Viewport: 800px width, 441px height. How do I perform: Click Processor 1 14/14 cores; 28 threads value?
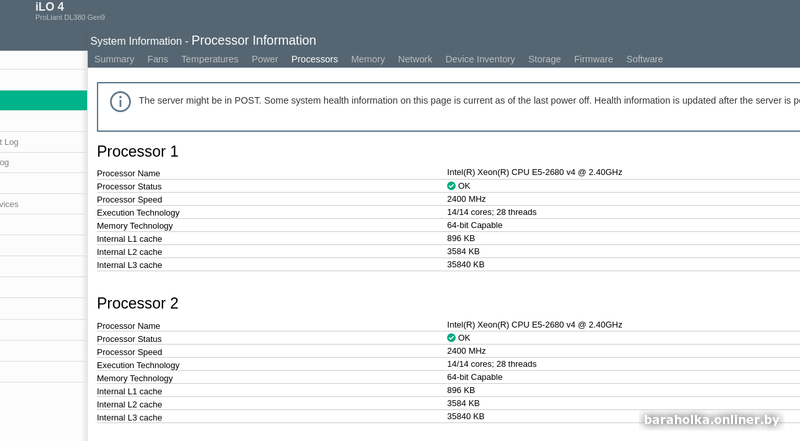coord(491,212)
